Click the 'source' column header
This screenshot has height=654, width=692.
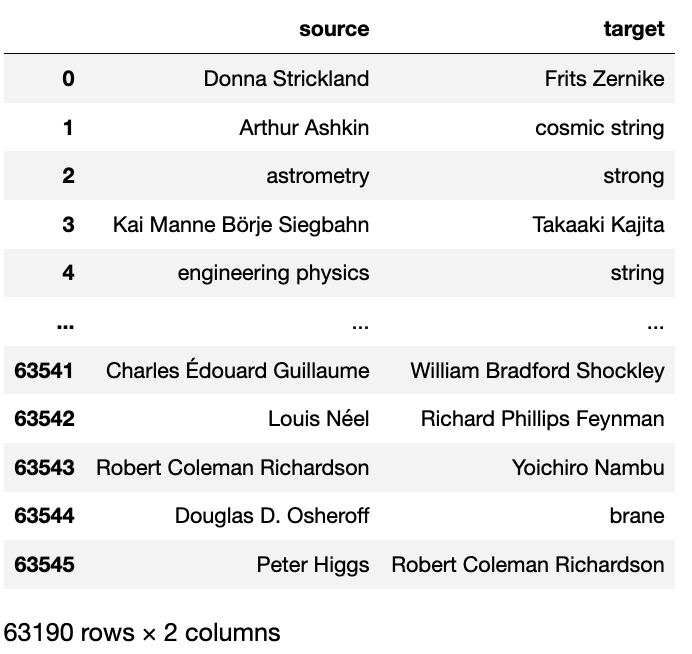[x=334, y=29]
